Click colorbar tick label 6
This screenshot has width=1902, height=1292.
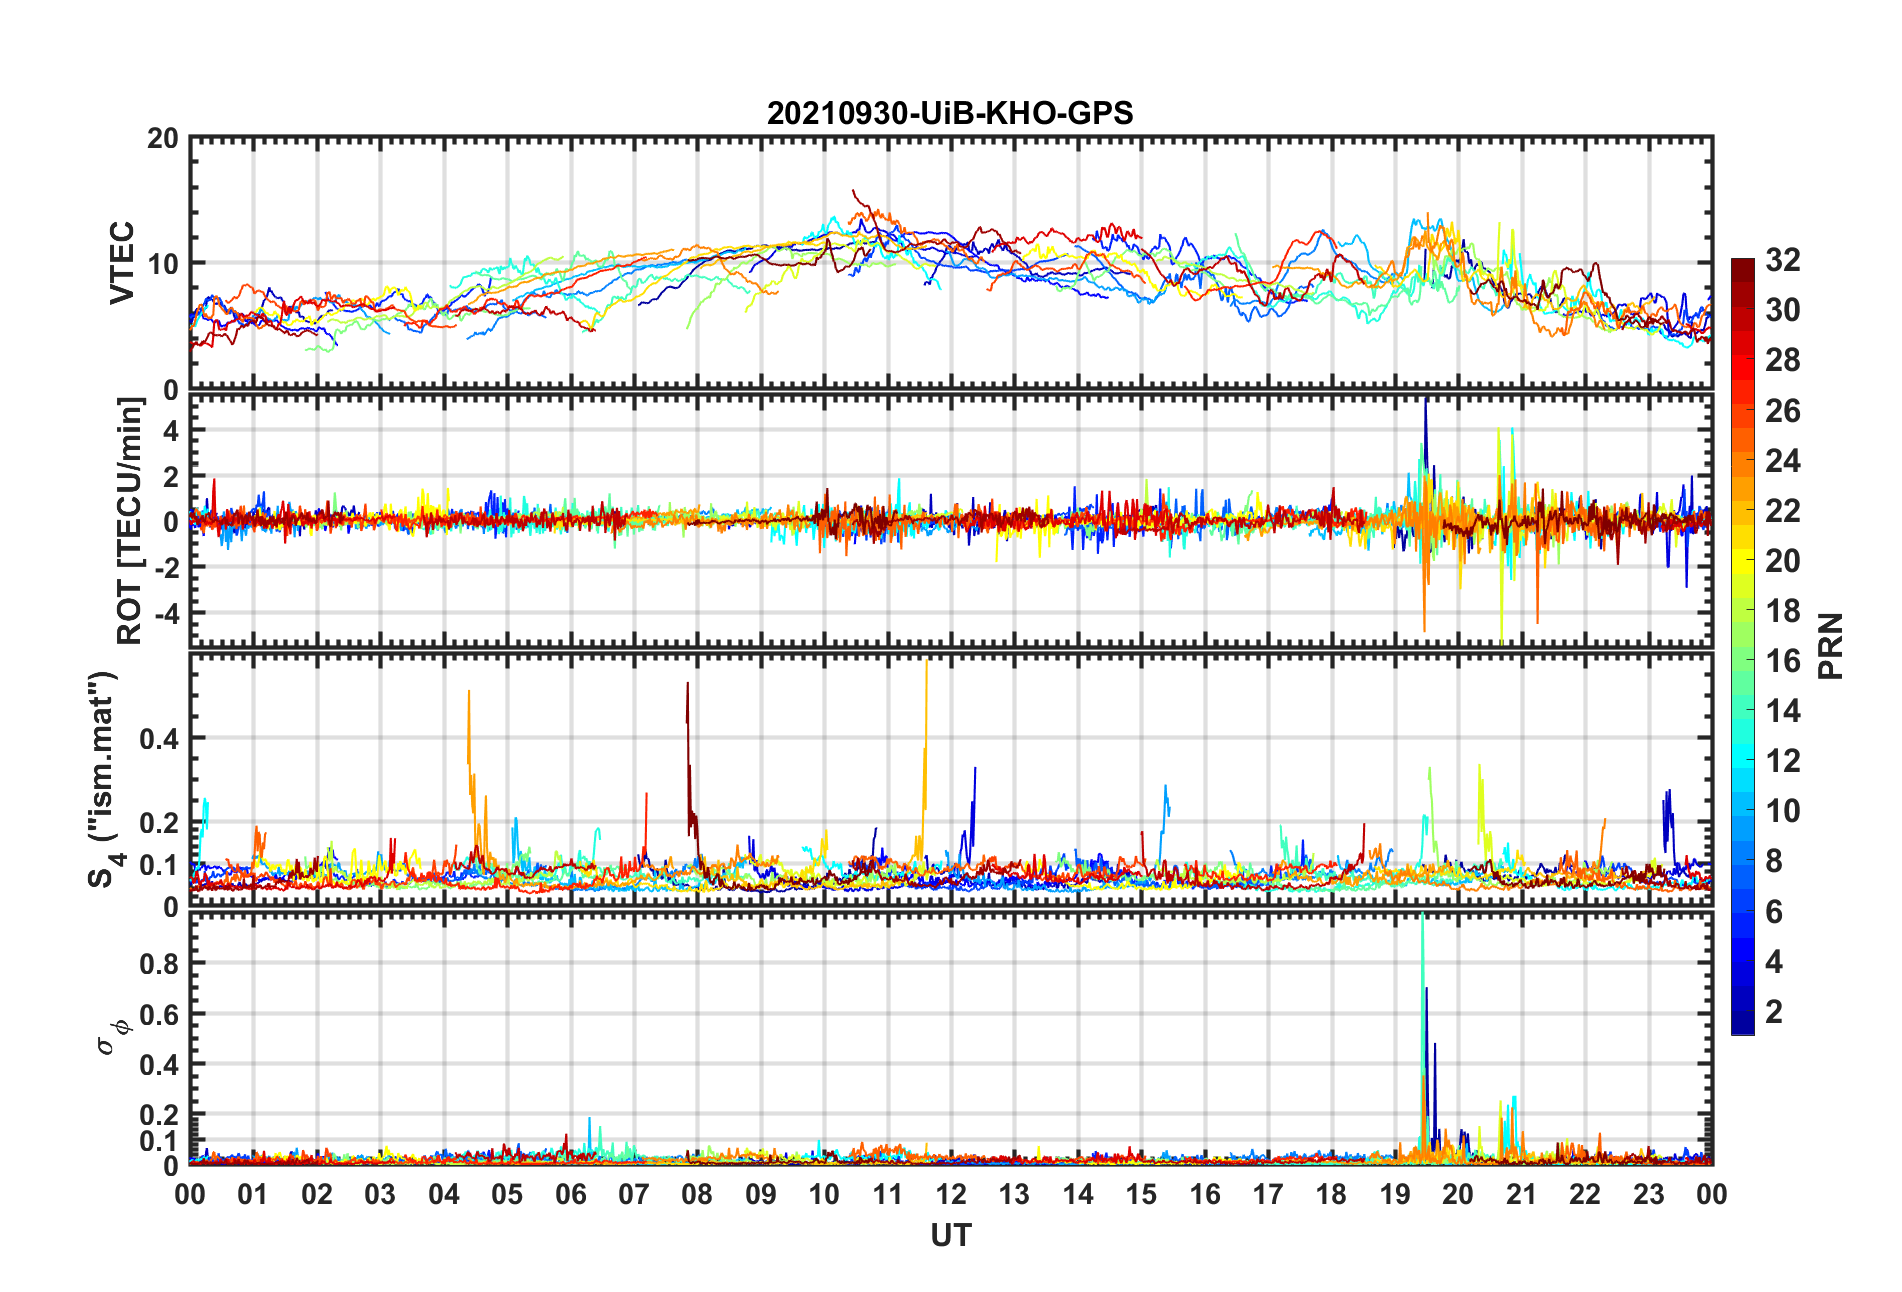tap(1774, 912)
